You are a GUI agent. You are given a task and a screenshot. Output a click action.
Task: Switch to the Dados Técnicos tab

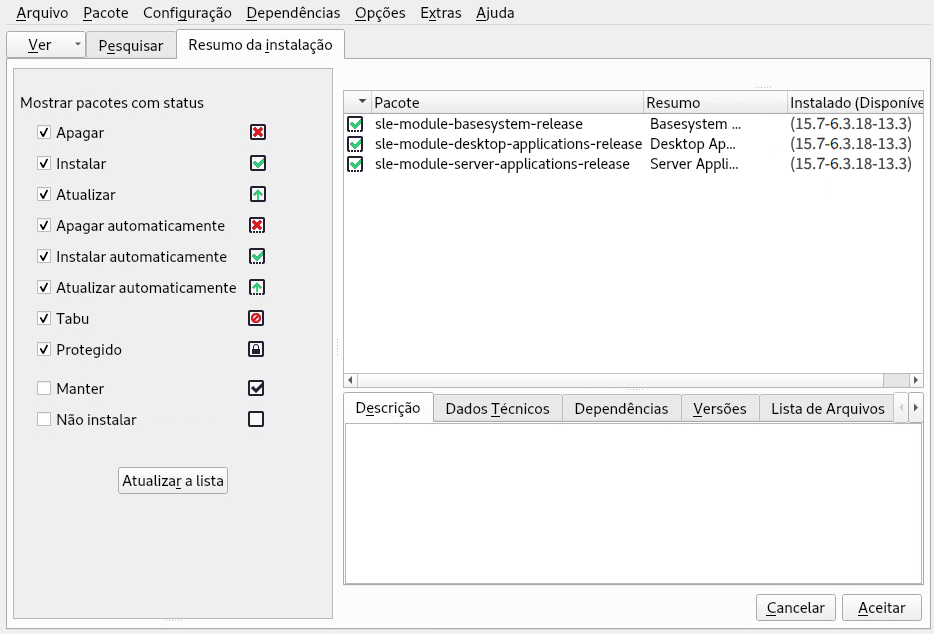[x=497, y=408]
